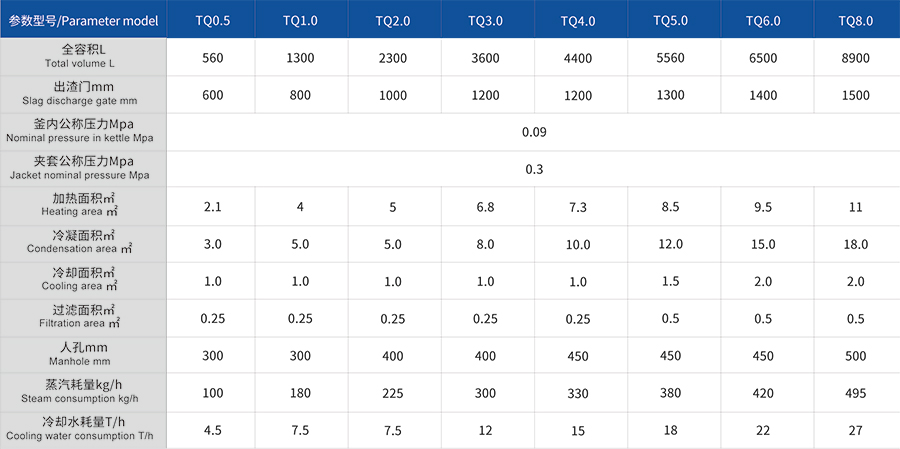Click the 6.8 heating area cell
The width and height of the screenshot is (900, 449).
[x=485, y=207]
